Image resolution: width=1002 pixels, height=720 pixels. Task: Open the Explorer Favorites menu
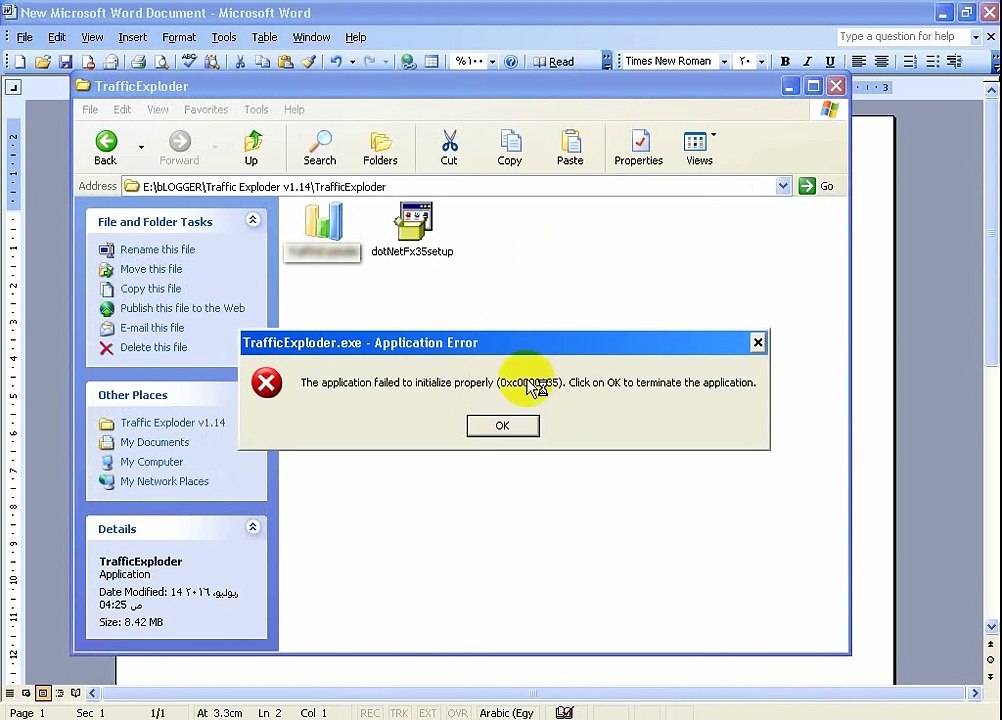pos(206,109)
